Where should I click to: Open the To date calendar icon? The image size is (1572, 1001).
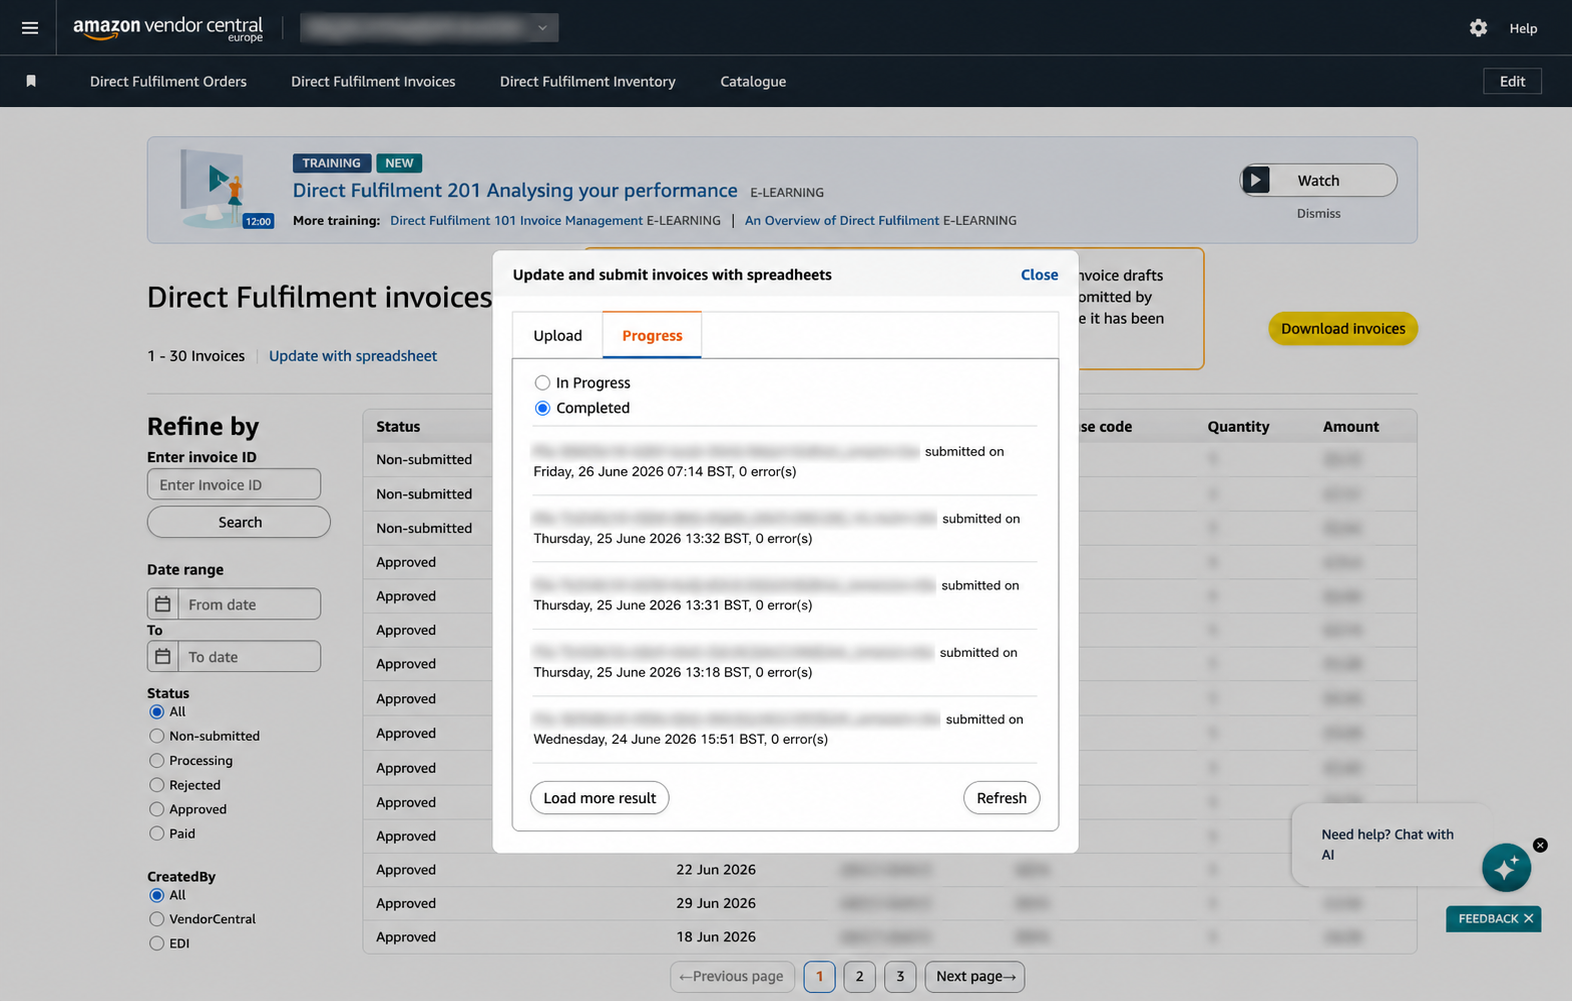(x=163, y=656)
